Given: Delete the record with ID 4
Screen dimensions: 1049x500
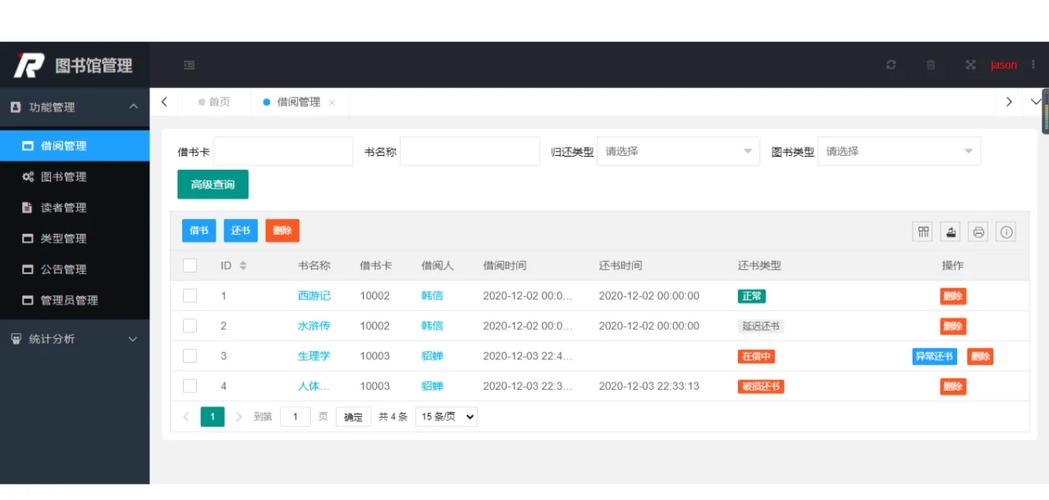Looking at the screenshot, I should point(953,386).
